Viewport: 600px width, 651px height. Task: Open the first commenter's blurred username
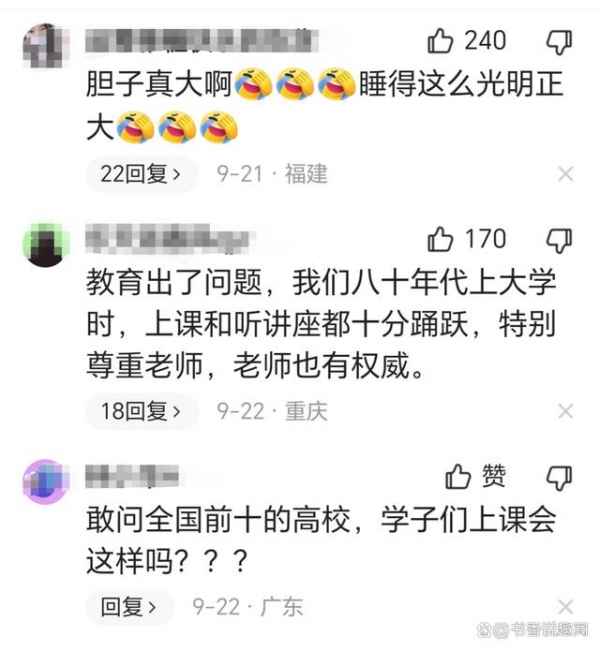pos(202,41)
